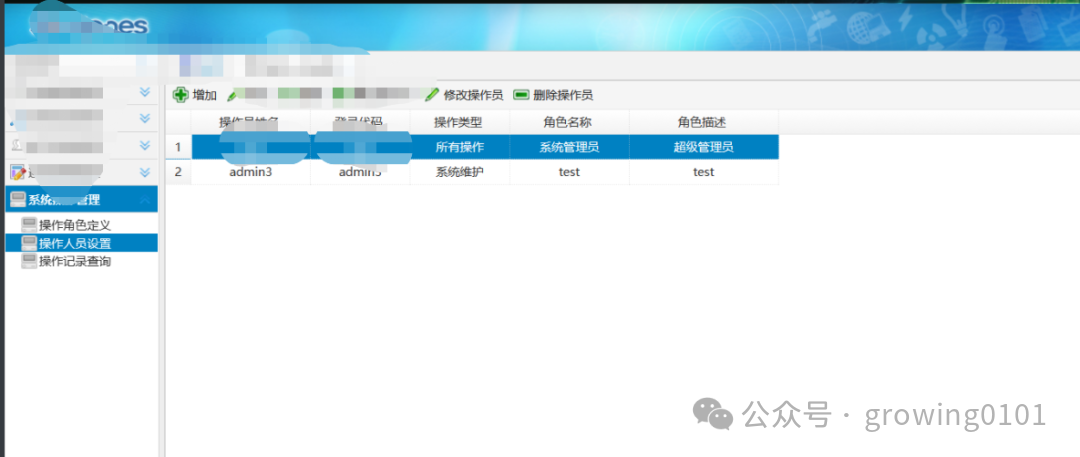Click the 增加 toolbar label
This screenshot has width=1080, height=457.
[205, 95]
